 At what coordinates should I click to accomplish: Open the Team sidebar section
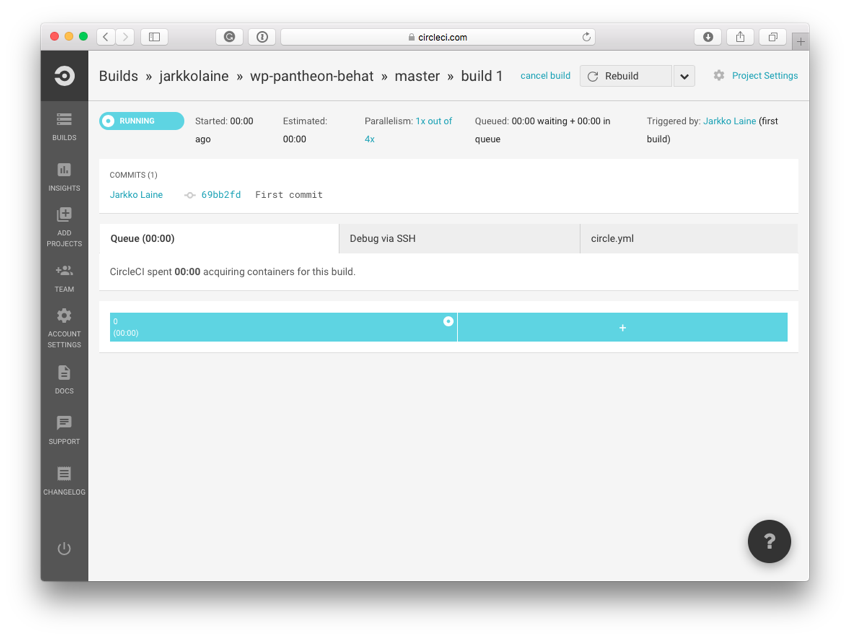64,279
